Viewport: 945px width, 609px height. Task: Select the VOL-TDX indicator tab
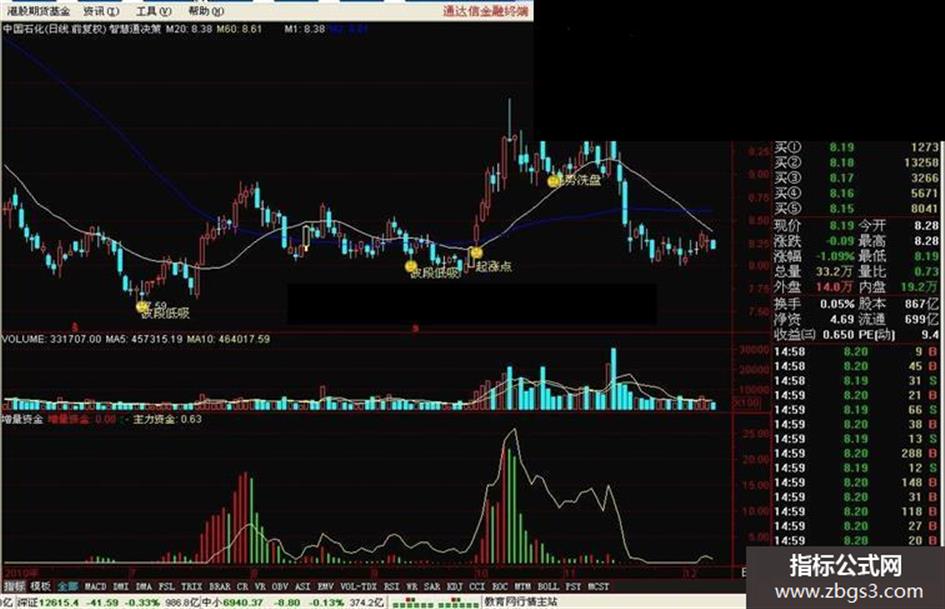(x=359, y=586)
